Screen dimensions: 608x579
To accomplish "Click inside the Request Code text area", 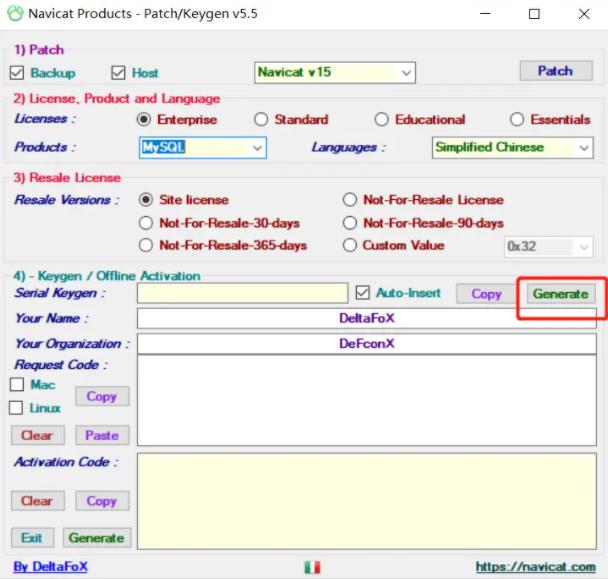I will coord(367,401).
